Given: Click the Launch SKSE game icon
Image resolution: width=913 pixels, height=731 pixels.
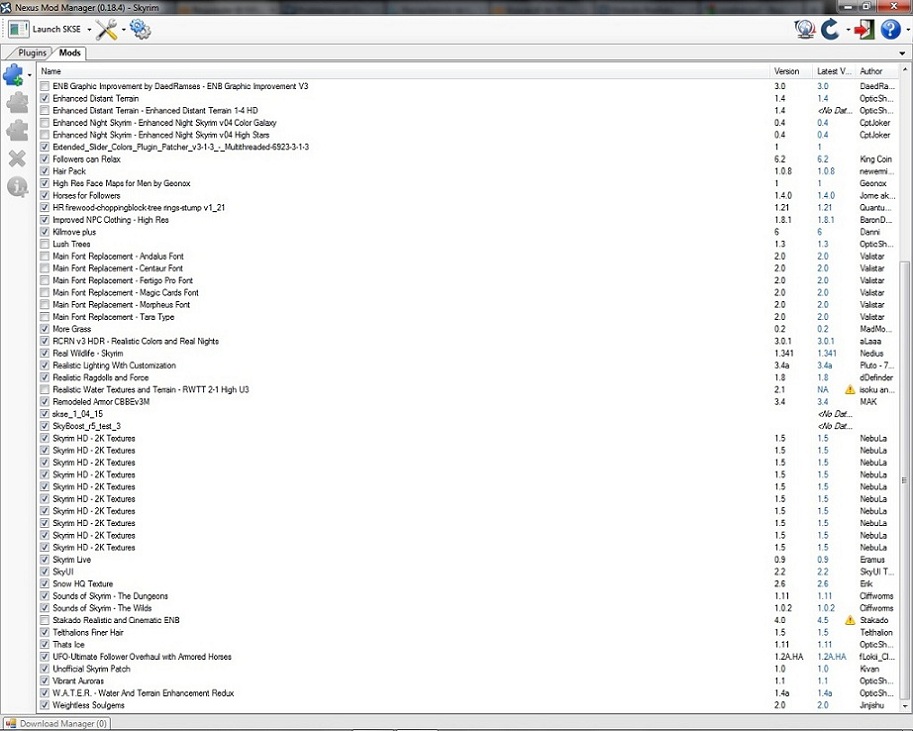Looking at the screenshot, I should click(18, 29).
